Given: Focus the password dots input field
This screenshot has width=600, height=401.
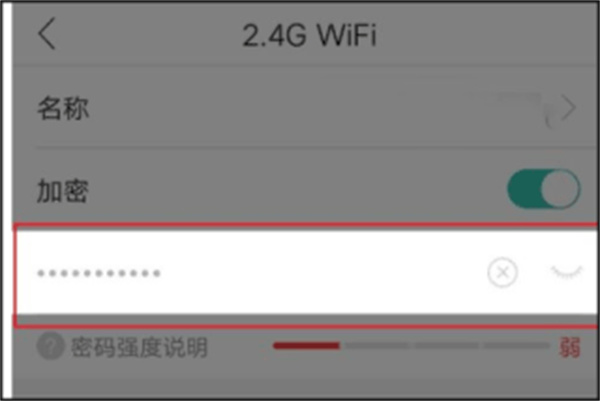Looking at the screenshot, I should pyautogui.click(x=306, y=272).
